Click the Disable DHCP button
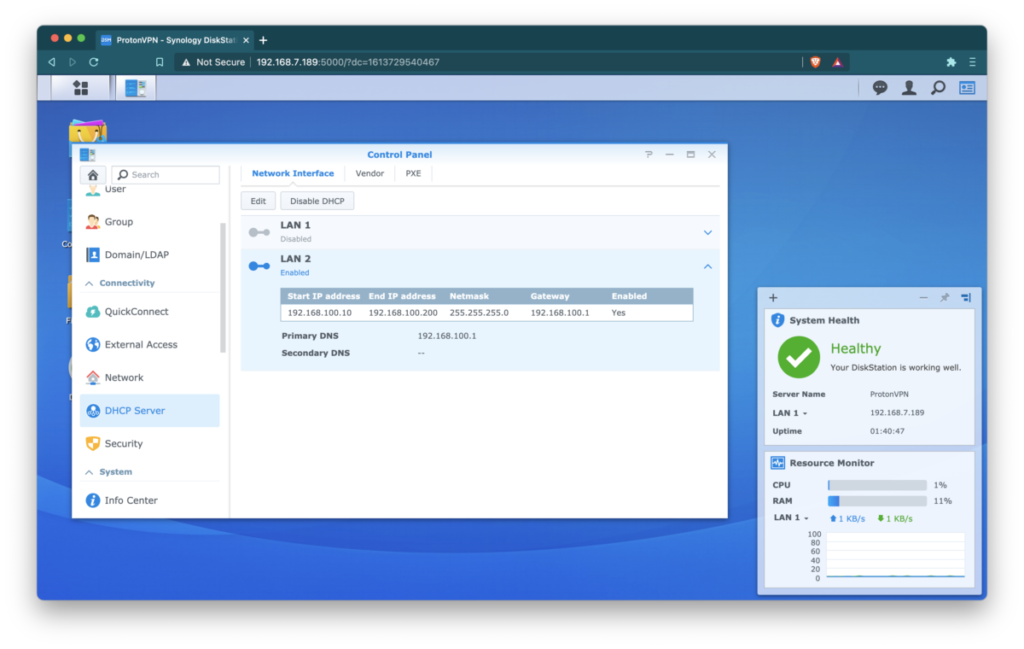This screenshot has height=649, width=1024. click(317, 201)
